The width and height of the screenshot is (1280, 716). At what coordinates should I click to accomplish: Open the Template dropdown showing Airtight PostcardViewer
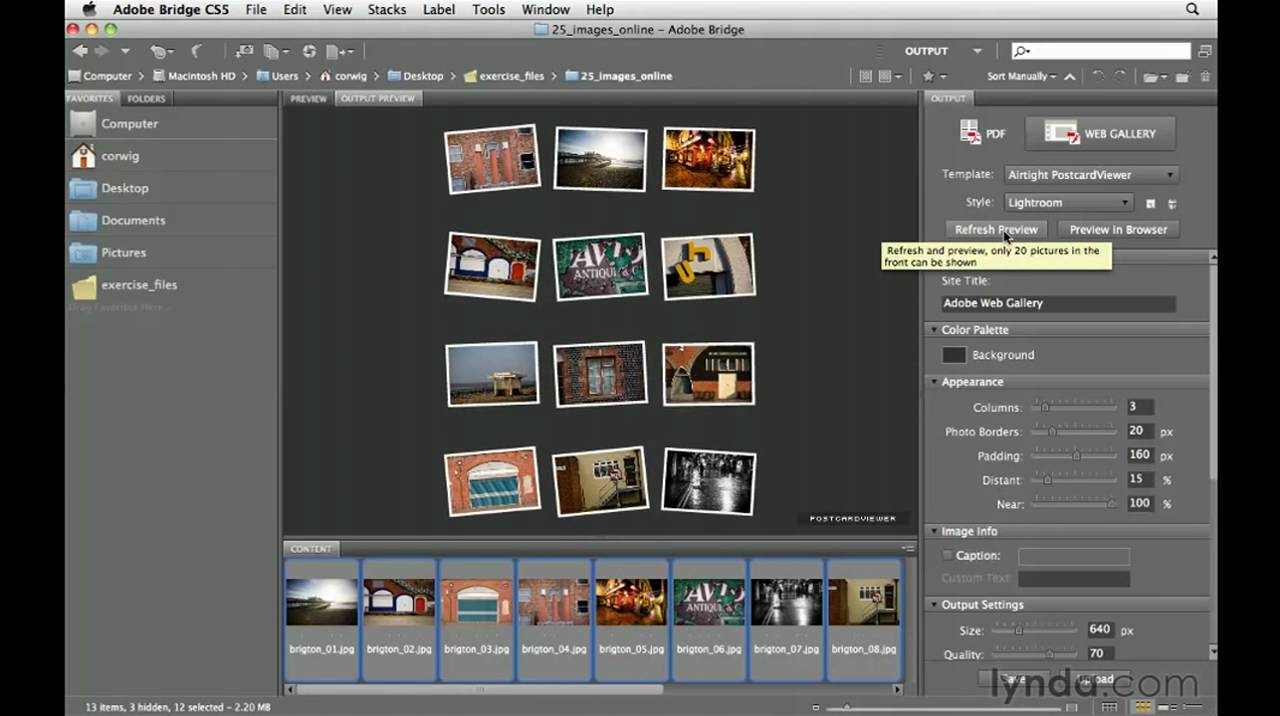tap(1090, 174)
